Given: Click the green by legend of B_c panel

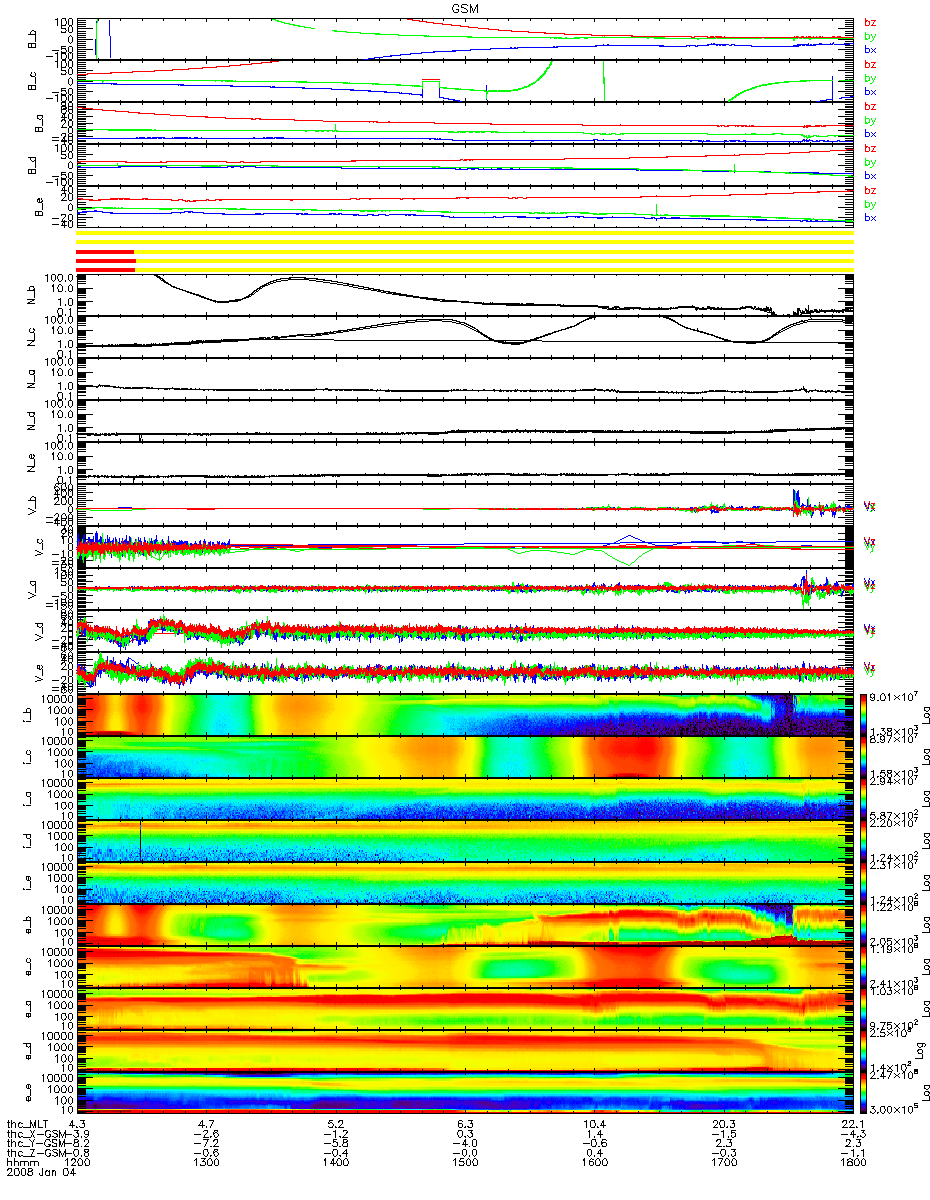Looking at the screenshot, I should (x=870, y=78).
